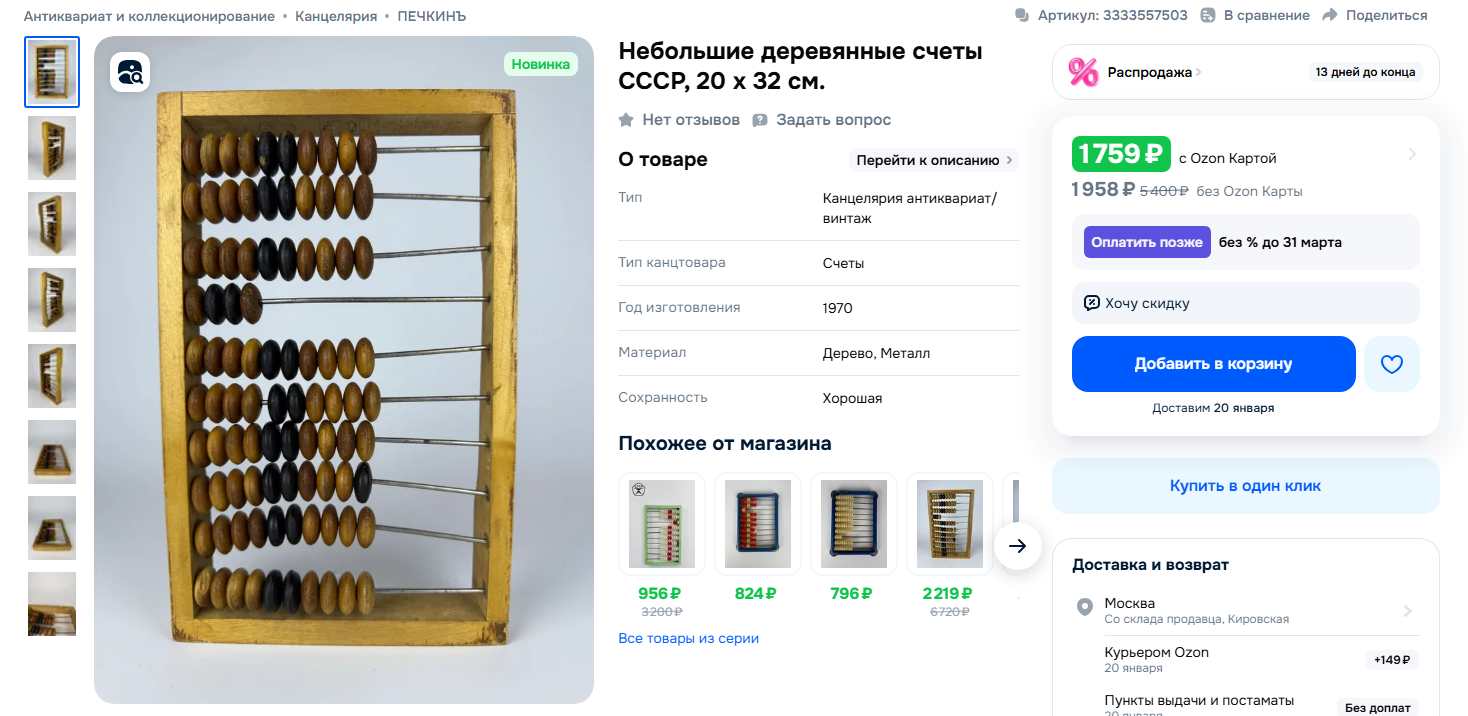Open Moscow delivery options chevron
Screen dimensions: 1468x716
tap(1407, 611)
